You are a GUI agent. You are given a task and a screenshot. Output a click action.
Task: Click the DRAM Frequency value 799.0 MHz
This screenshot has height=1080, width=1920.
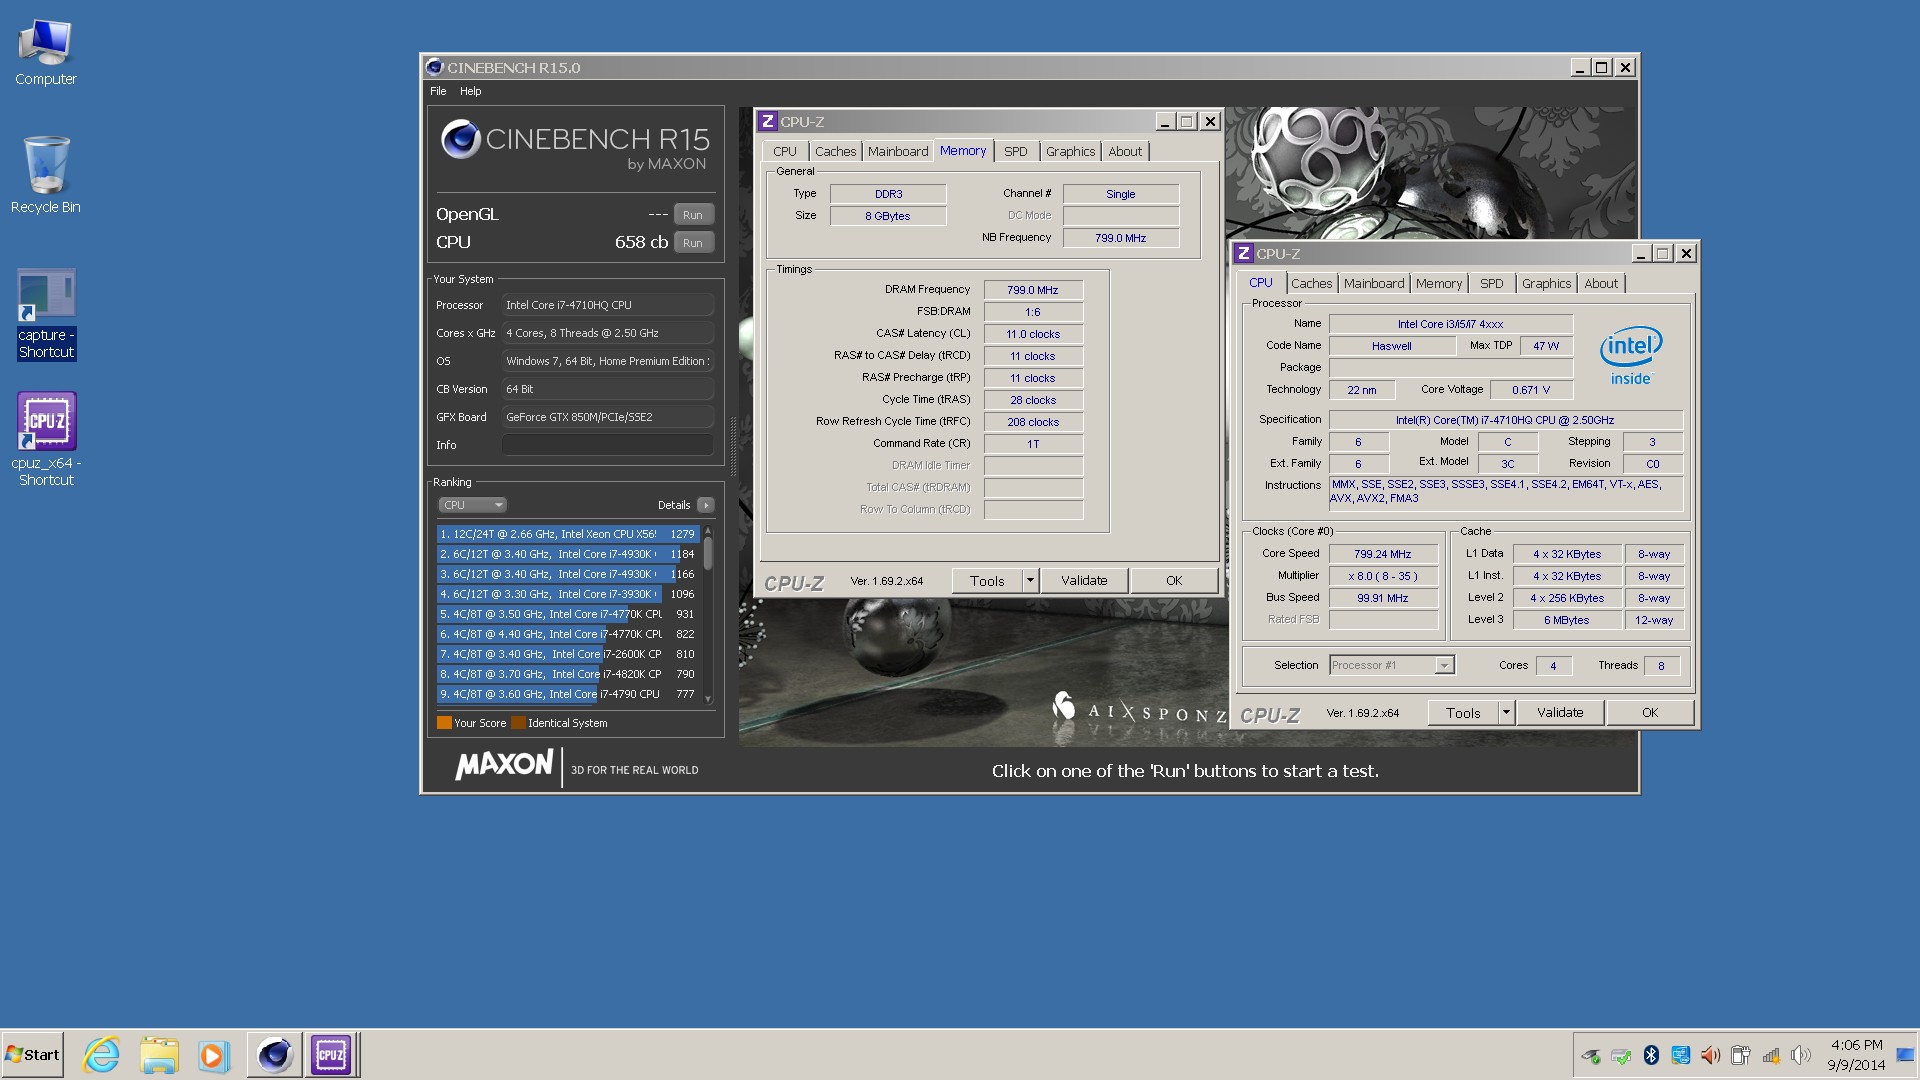[1033, 290]
